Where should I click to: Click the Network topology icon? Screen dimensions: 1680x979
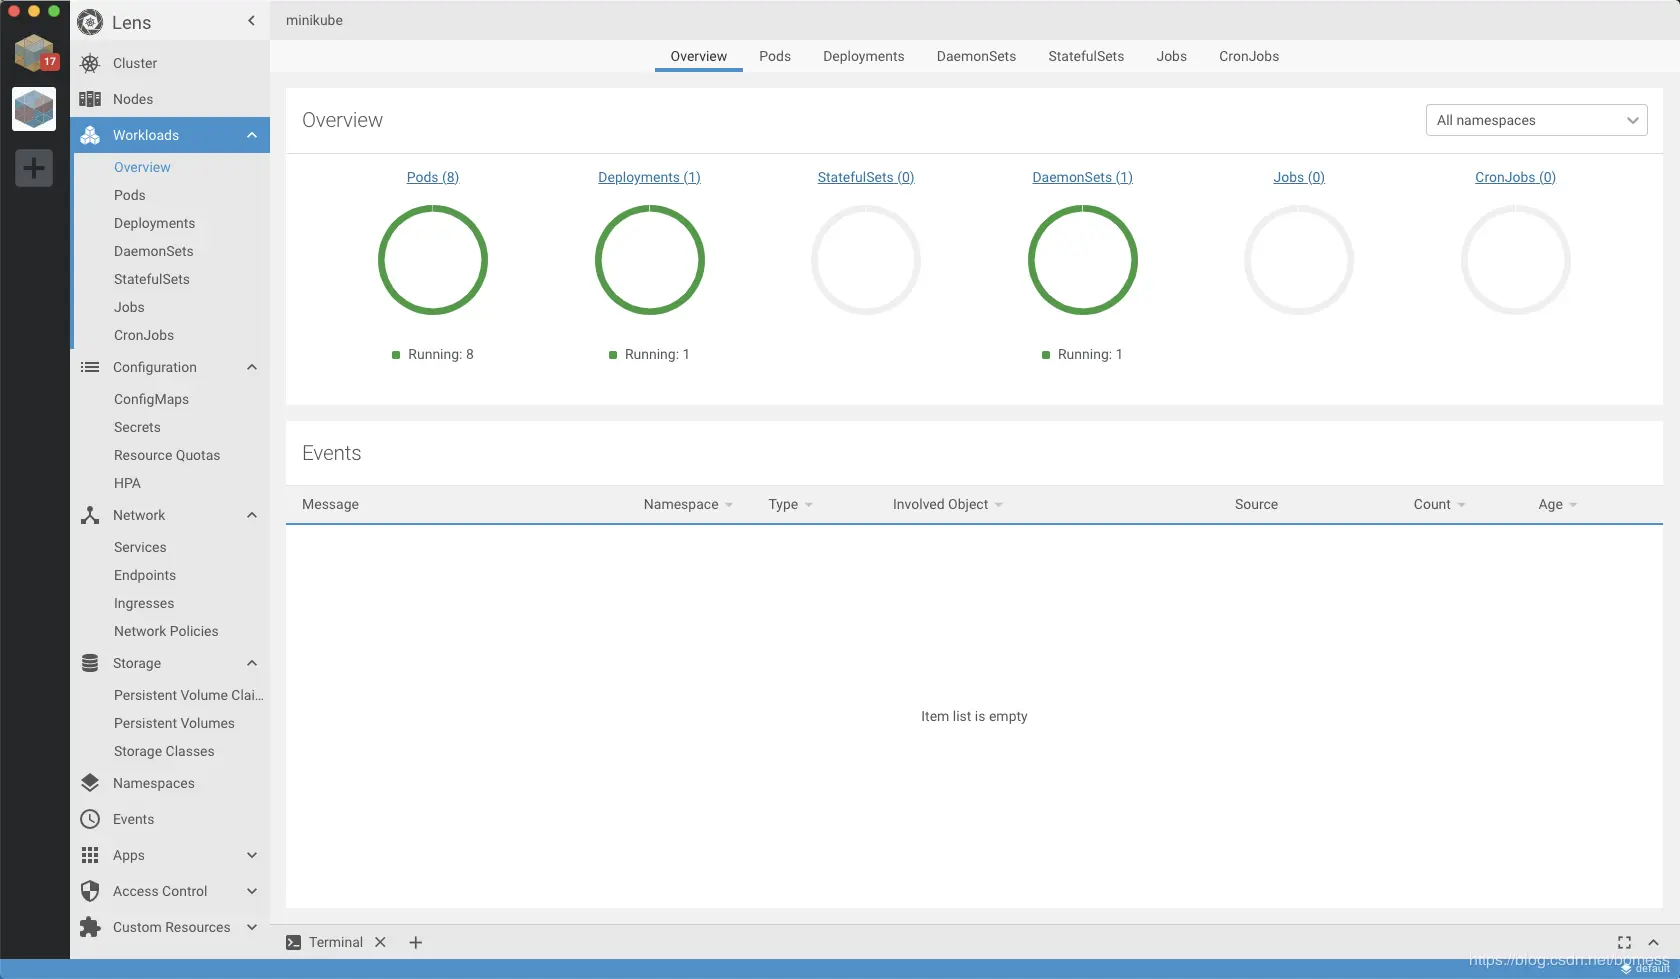90,515
